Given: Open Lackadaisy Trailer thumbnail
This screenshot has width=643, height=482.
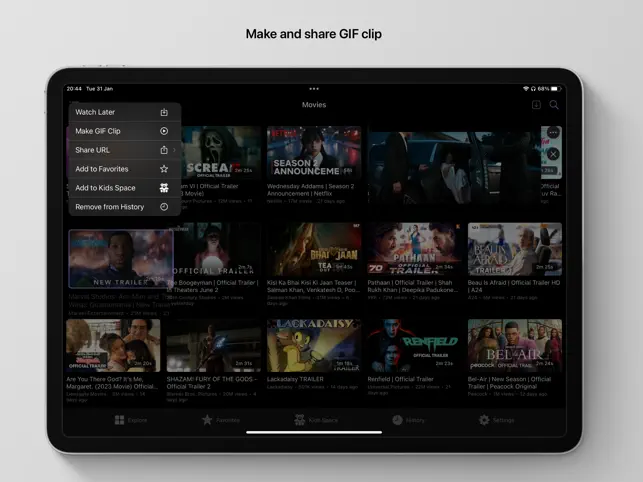Looking at the screenshot, I should 314,345.
